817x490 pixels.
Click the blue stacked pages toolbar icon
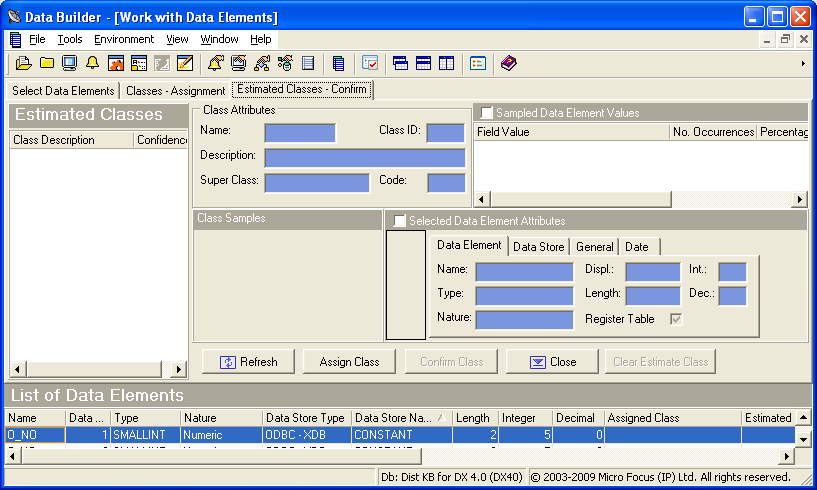pyautogui.click(x=338, y=63)
